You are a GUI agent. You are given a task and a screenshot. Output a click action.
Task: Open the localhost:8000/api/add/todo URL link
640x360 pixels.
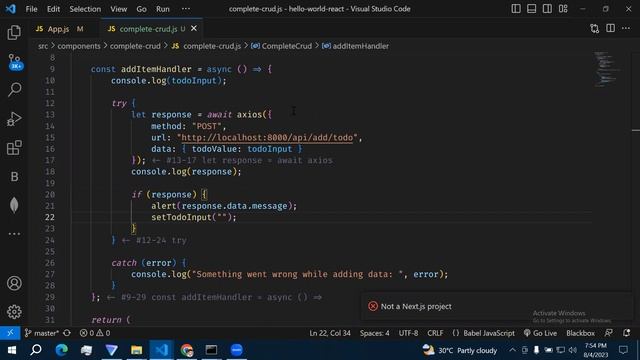pos(267,138)
